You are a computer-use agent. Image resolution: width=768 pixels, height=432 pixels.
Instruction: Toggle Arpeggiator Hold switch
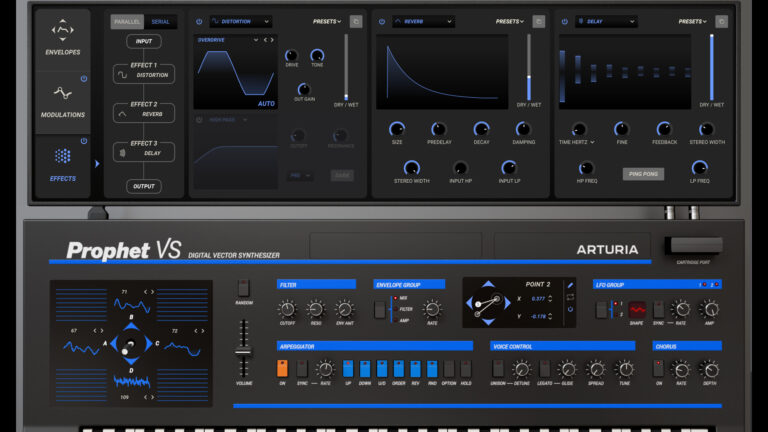466,368
